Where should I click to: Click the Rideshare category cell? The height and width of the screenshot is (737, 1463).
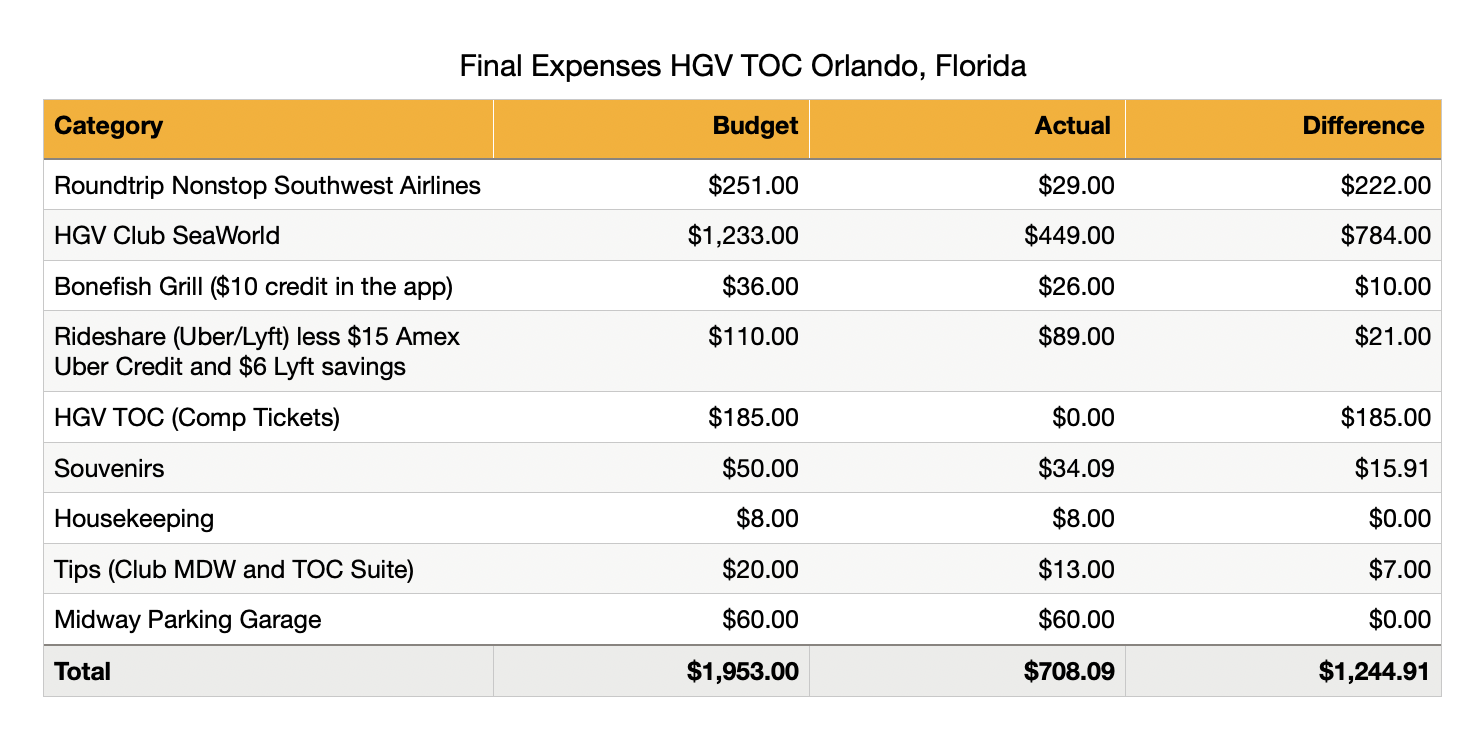tap(257, 351)
